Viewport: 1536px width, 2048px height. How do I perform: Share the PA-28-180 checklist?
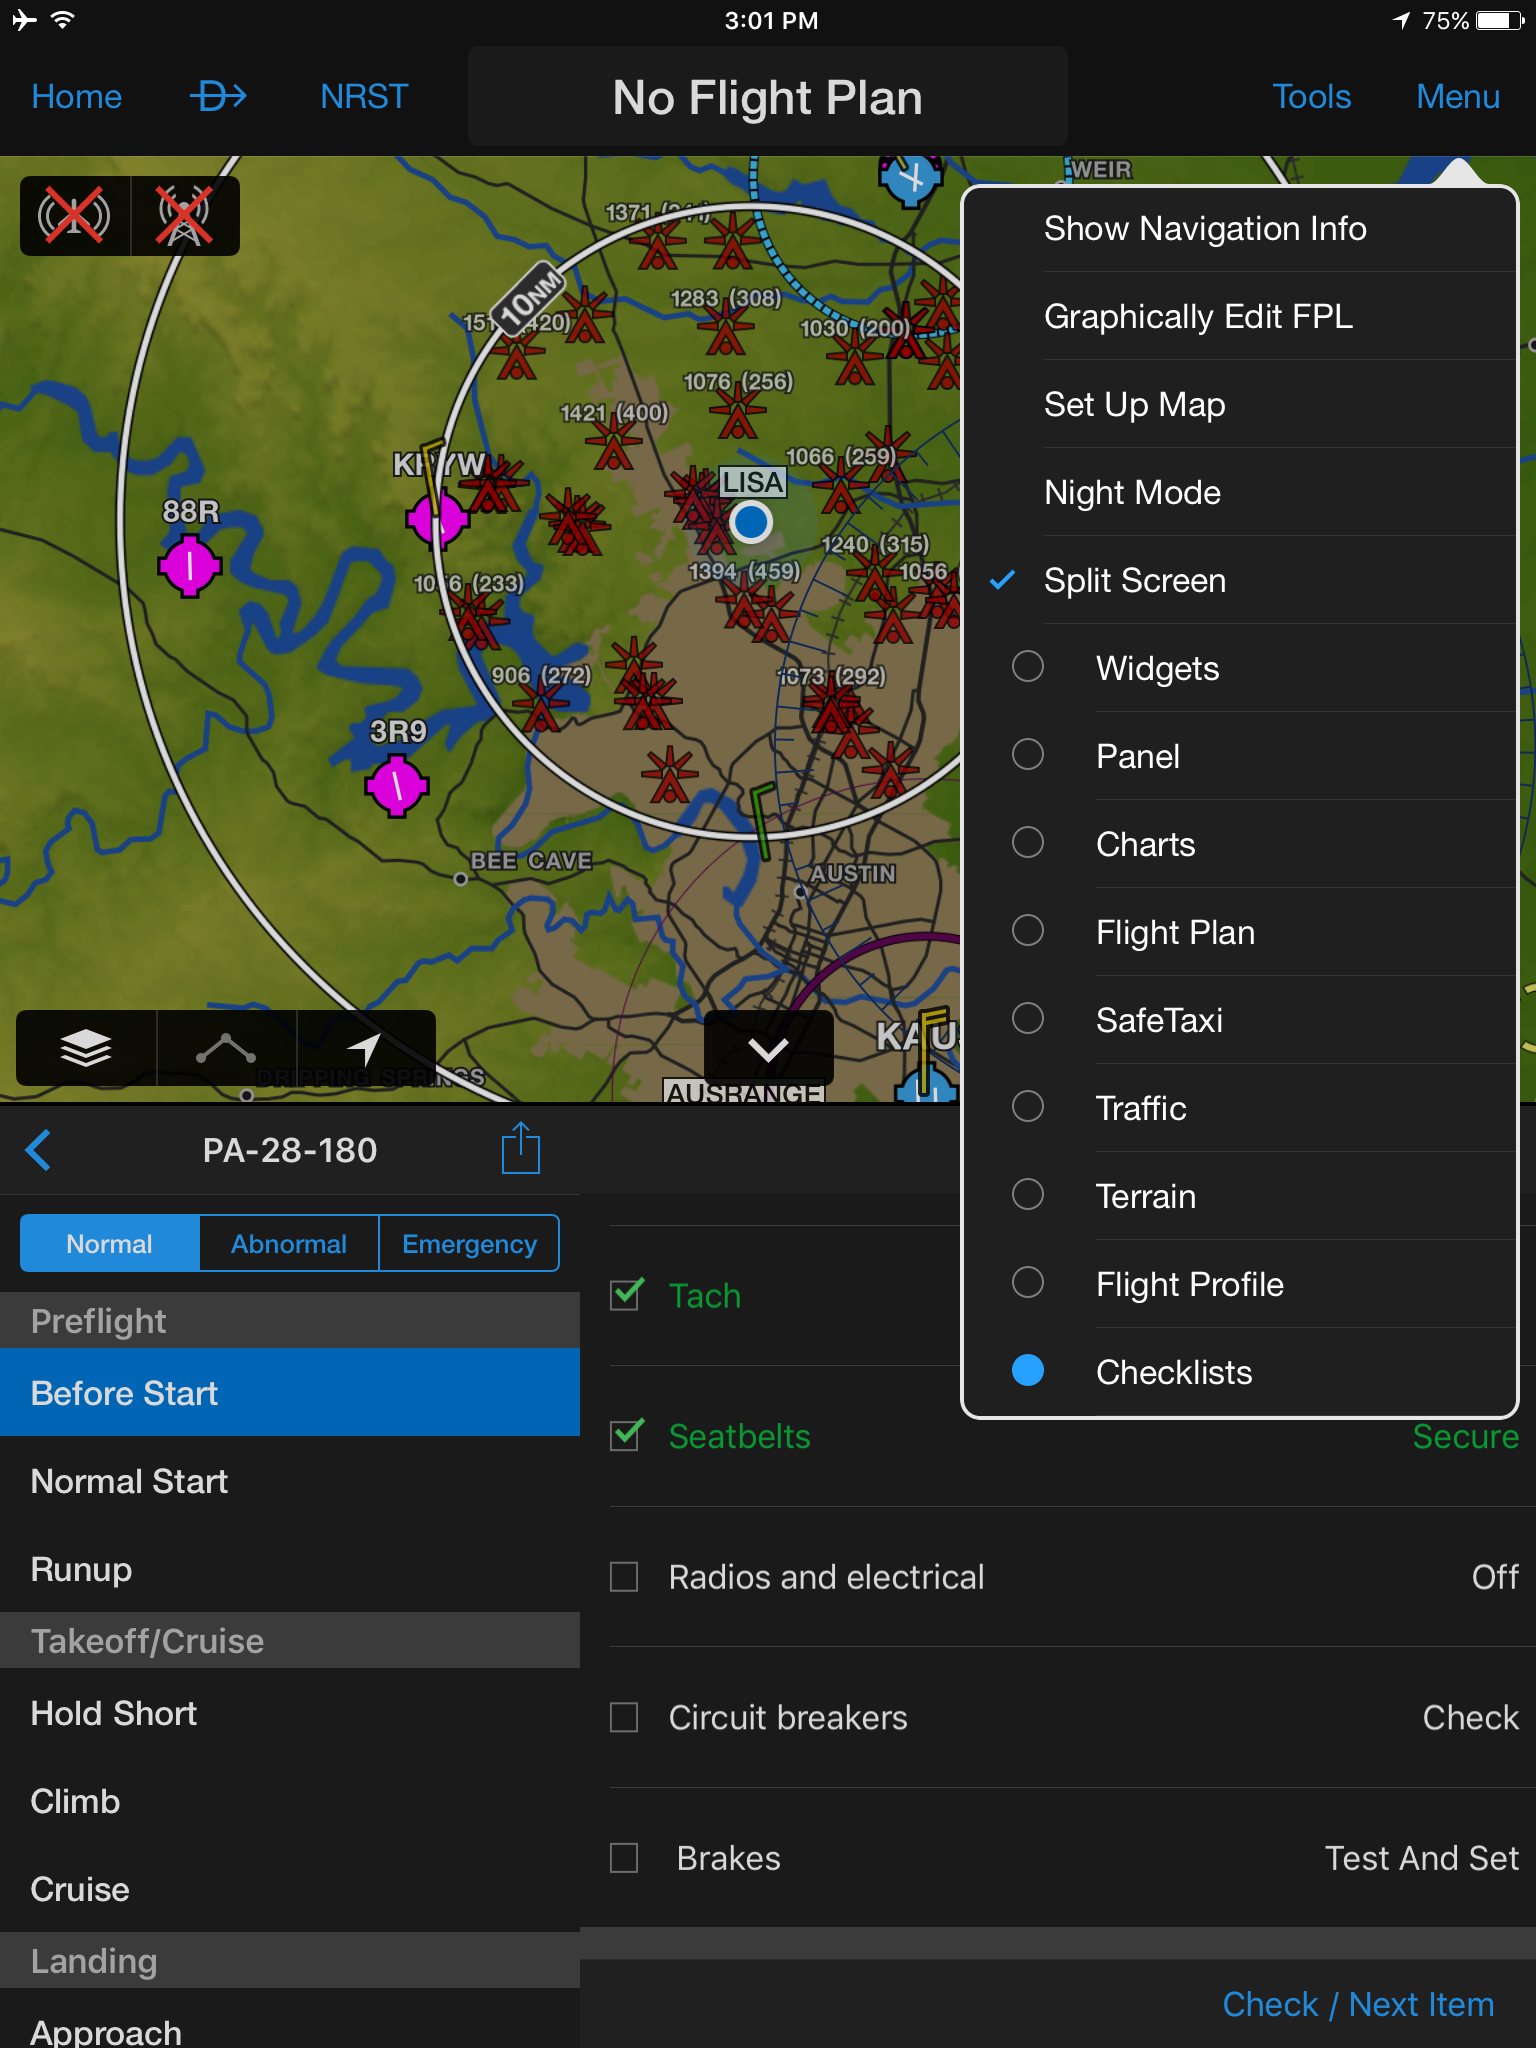click(520, 1150)
